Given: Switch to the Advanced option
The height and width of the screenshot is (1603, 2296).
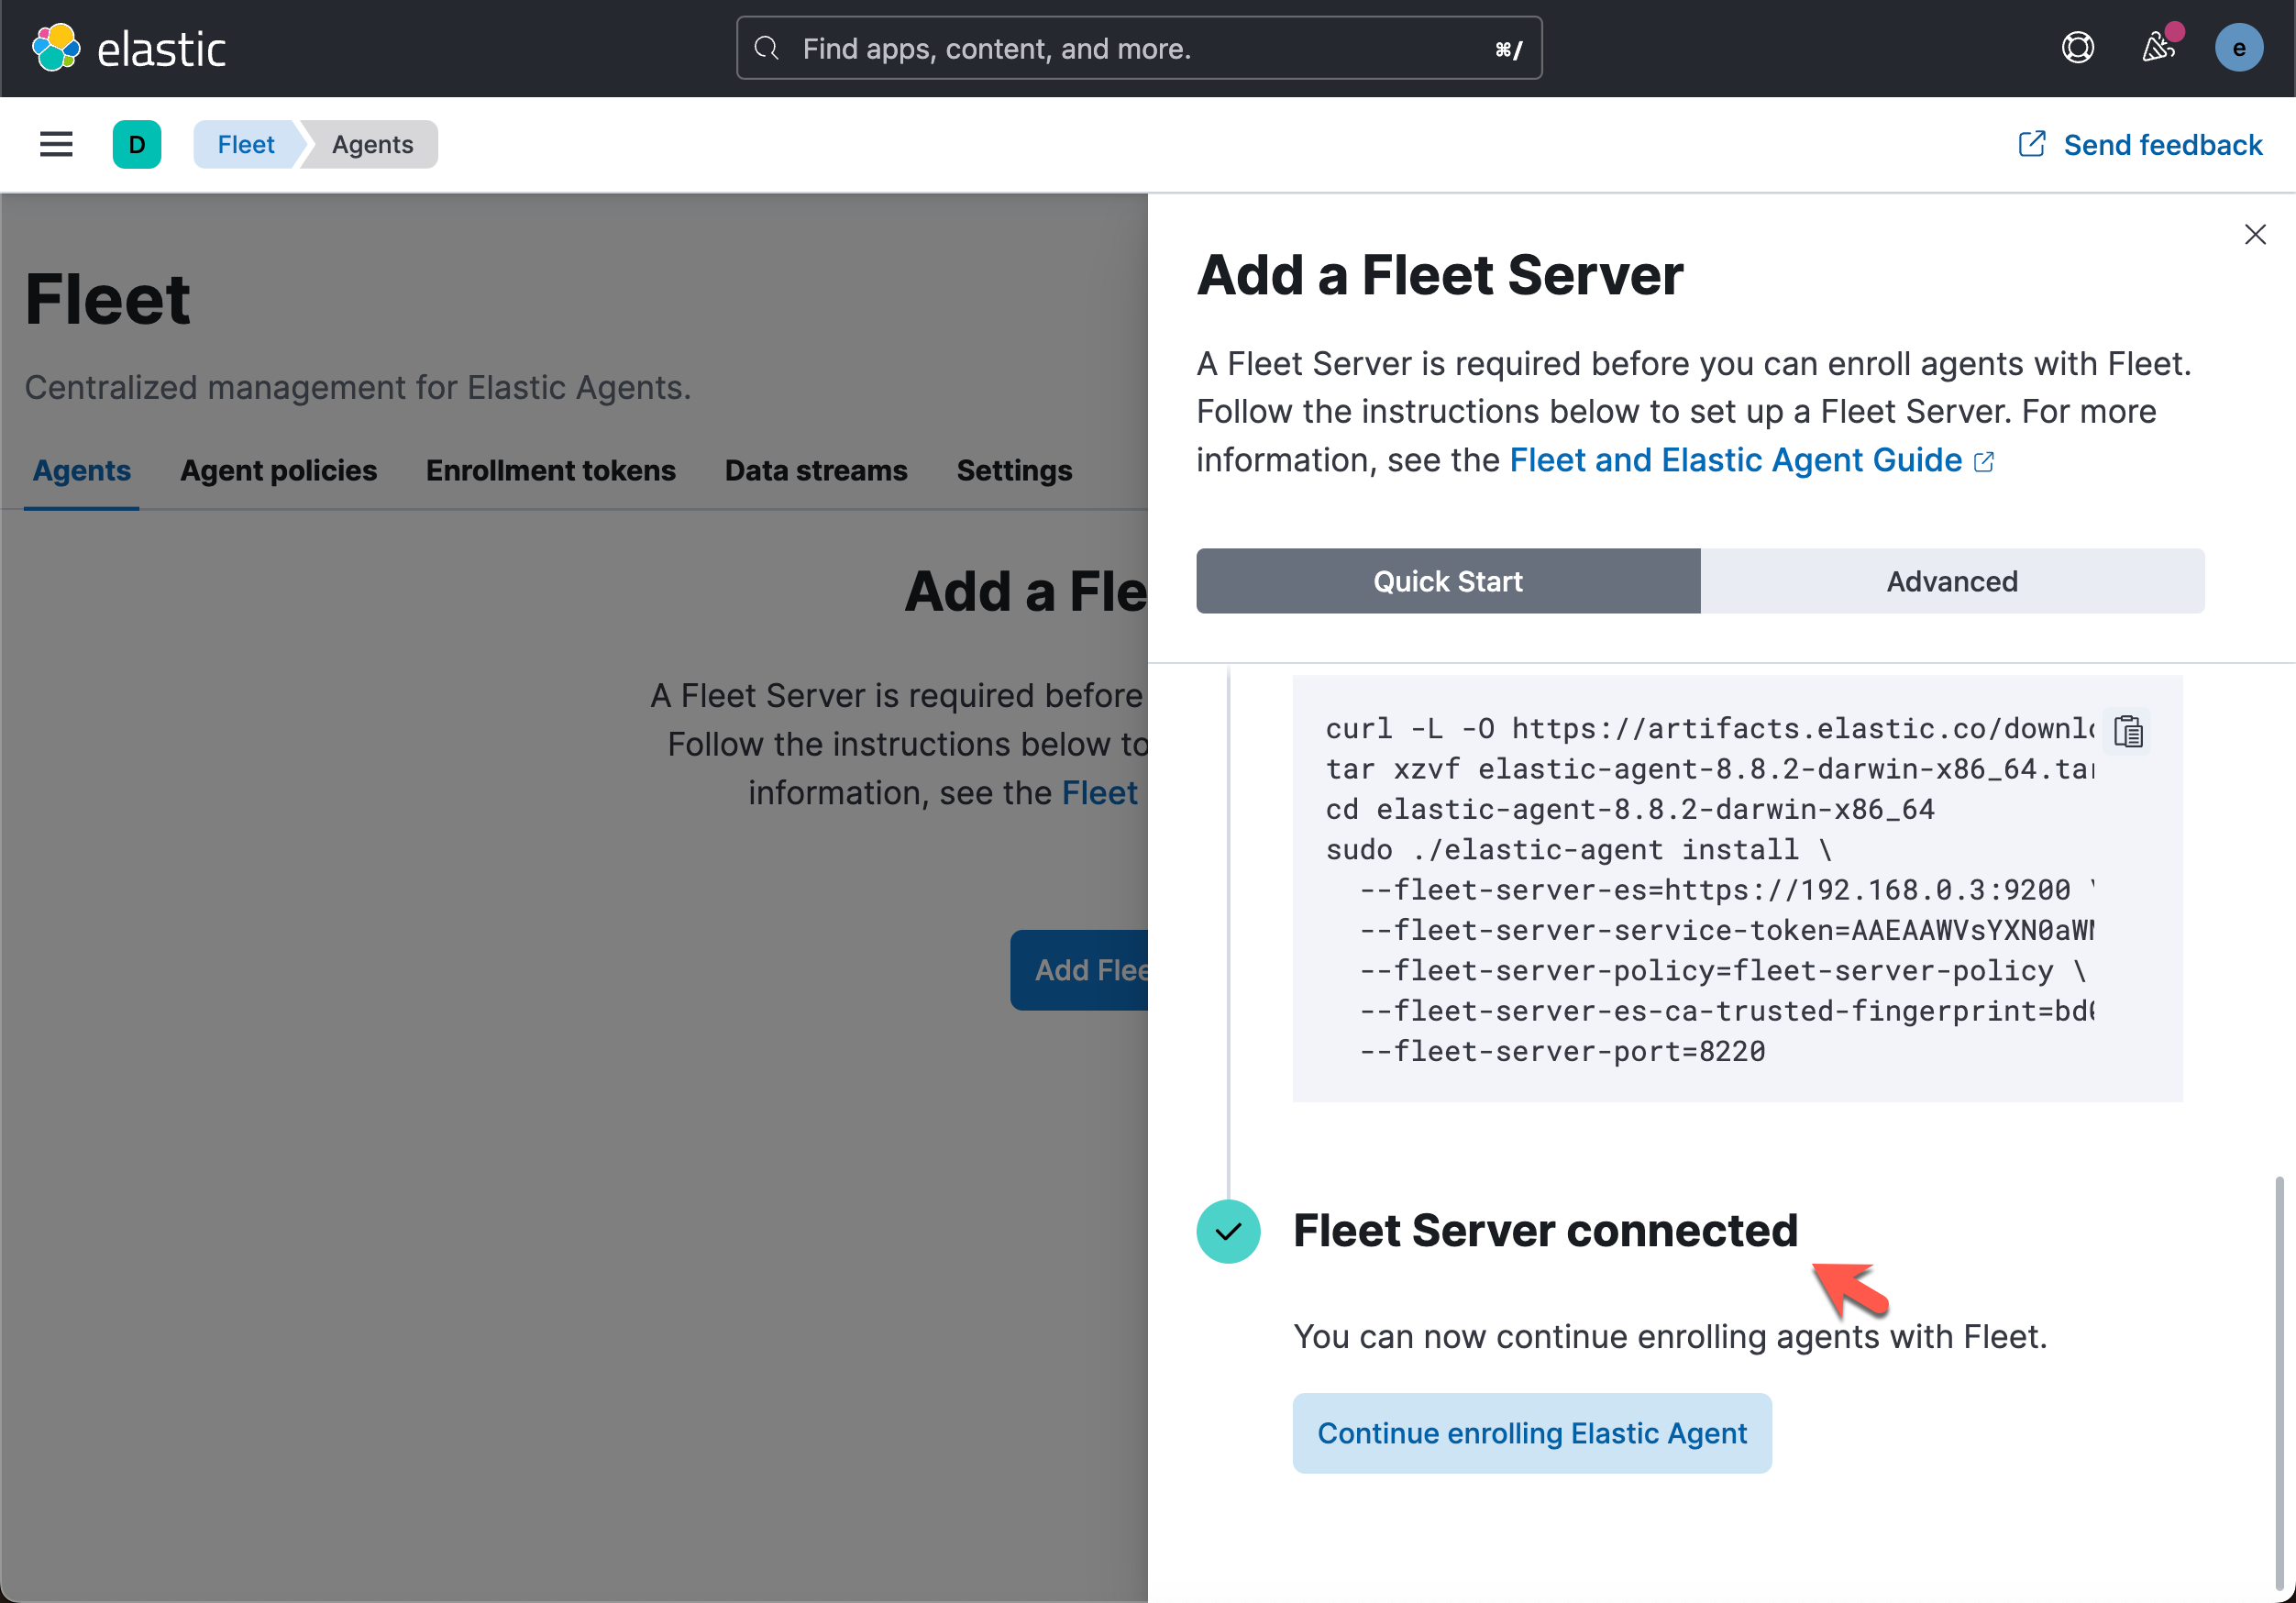Looking at the screenshot, I should 1951,581.
